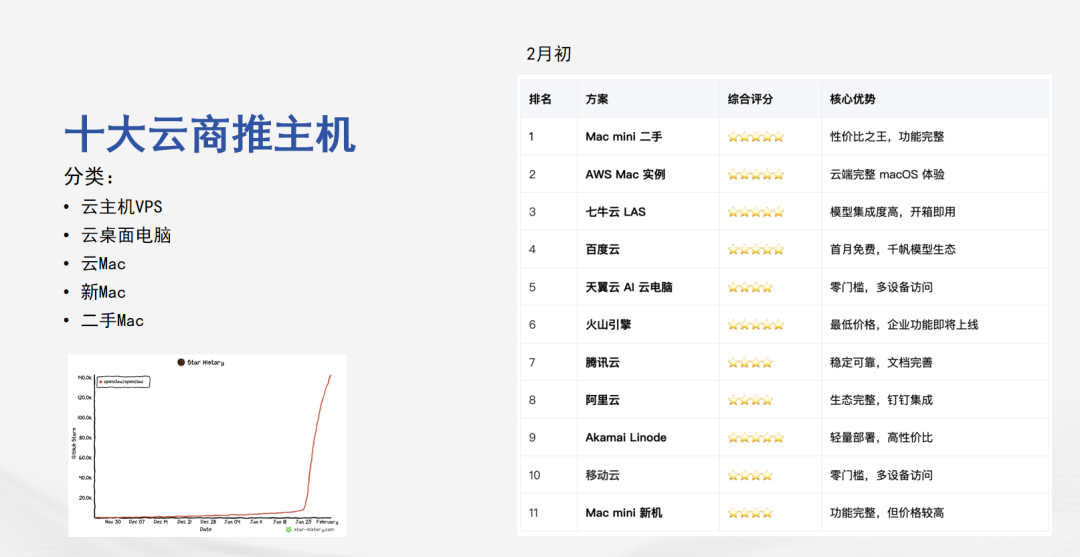Click rank number 1 in the table
Viewport: 1080px width, 557px height.
tap(532, 136)
